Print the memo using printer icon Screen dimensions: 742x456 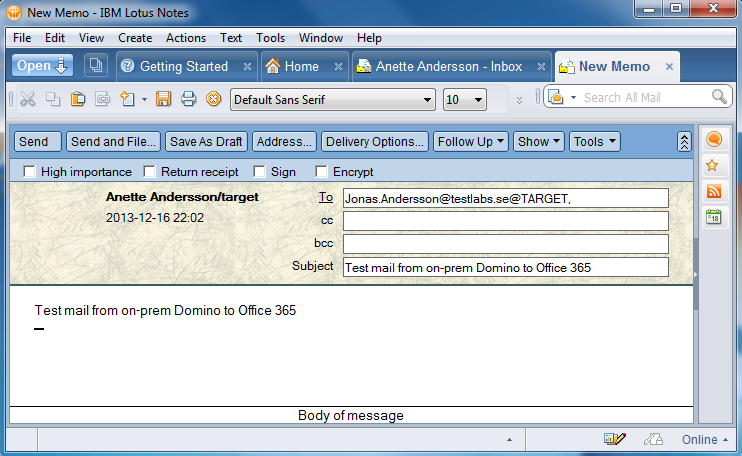click(x=188, y=99)
